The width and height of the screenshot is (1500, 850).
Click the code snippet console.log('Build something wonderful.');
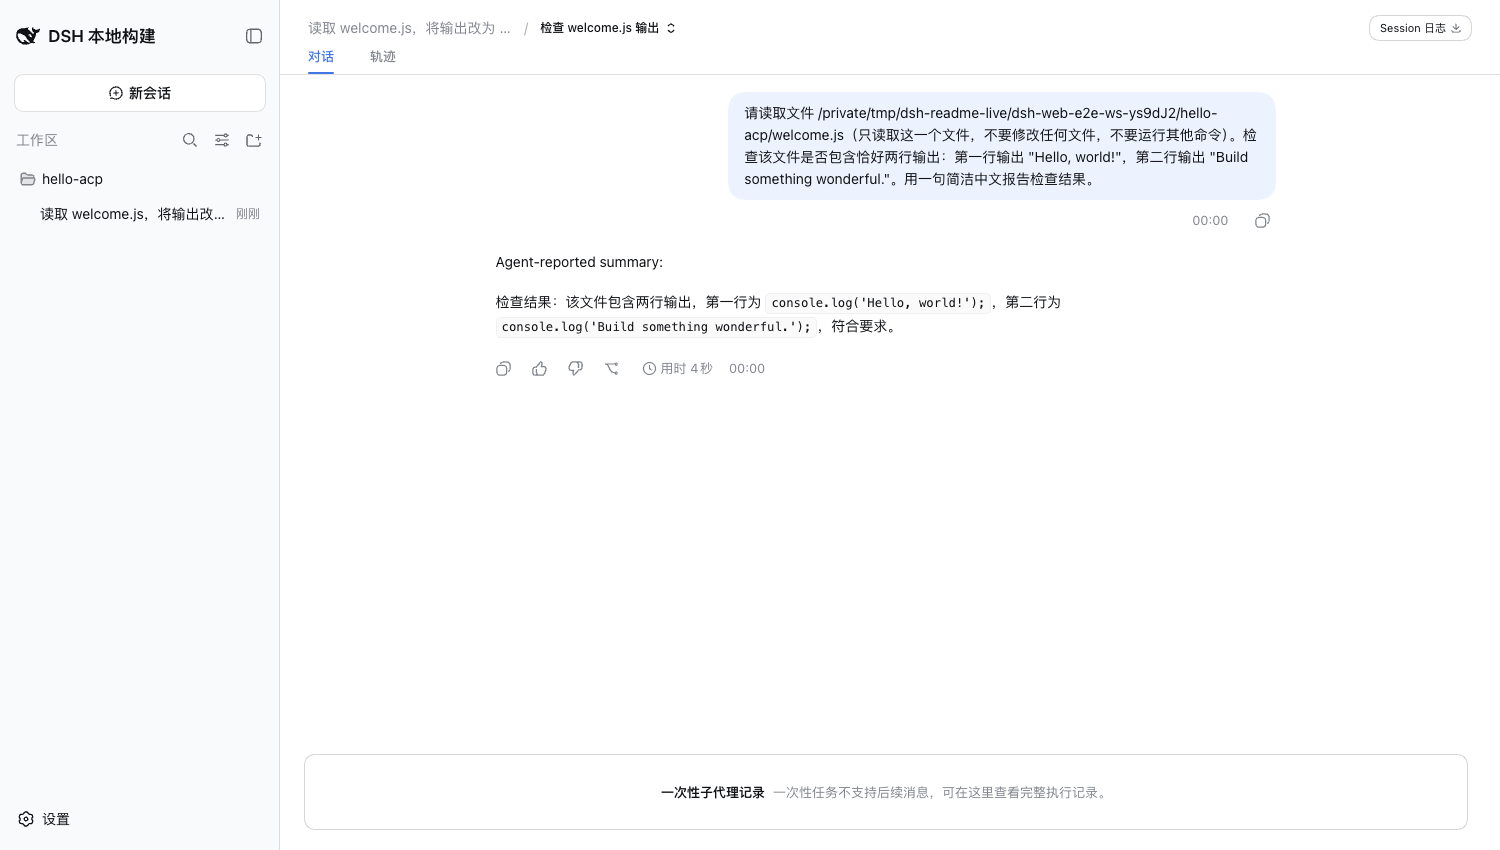pyautogui.click(x=657, y=327)
